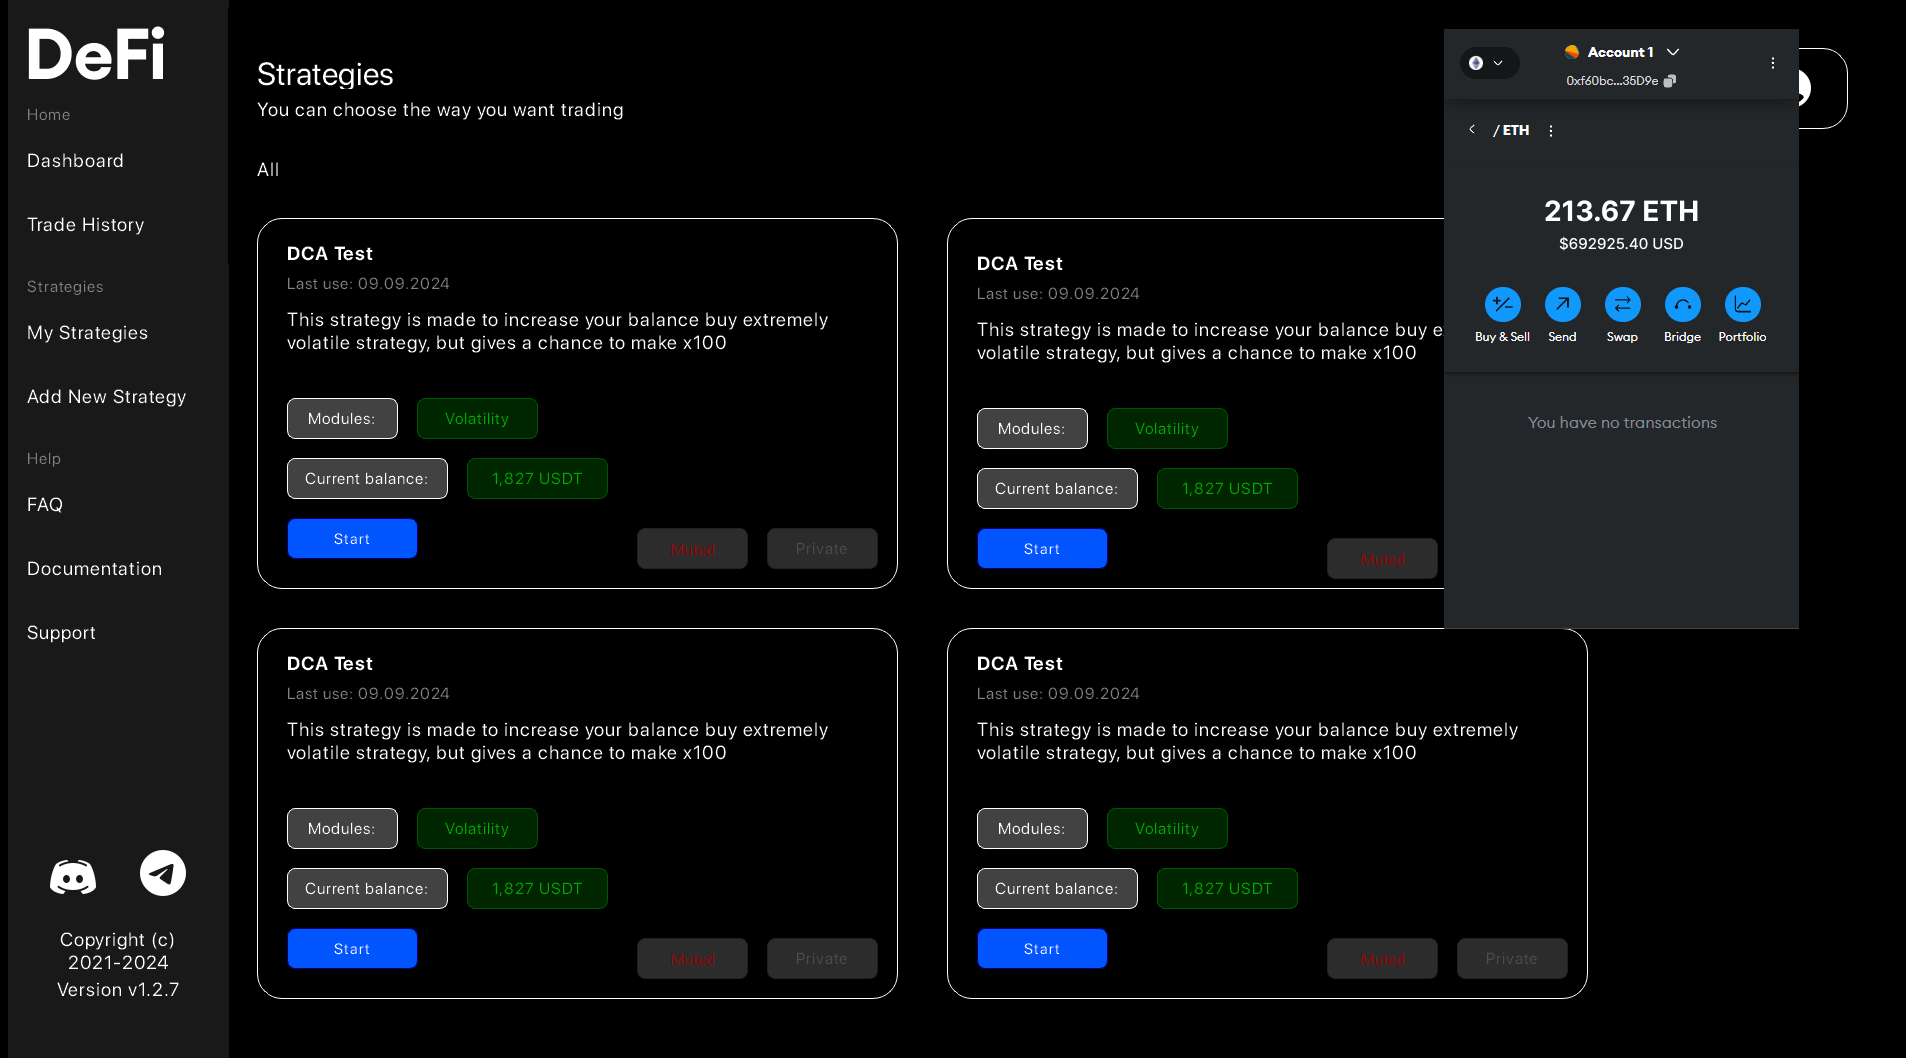1906x1058 pixels.
Task: Open the Support page
Action: 61,633
